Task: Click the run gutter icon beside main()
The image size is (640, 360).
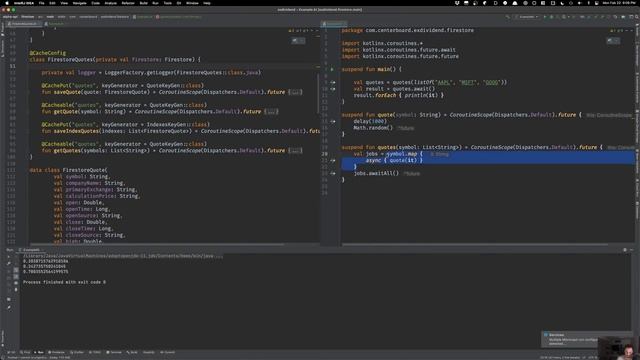Action: click(332, 69)
